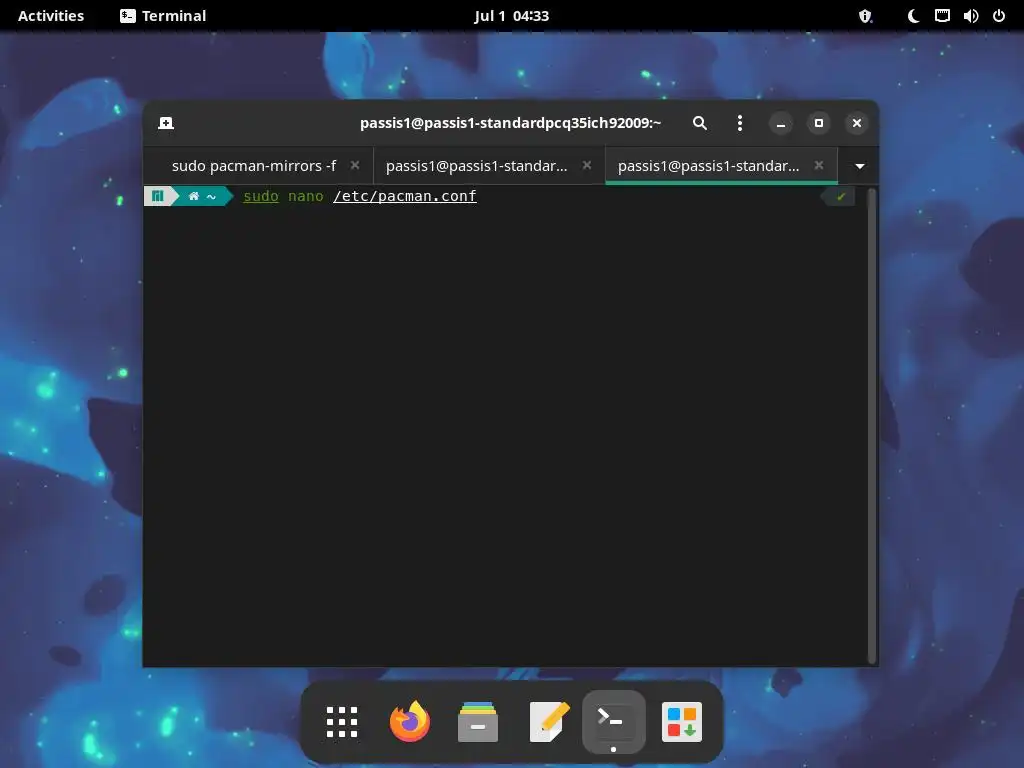Click the Terminal icon in dock
This screenshot has width=1024, height=768.
point(613,722)
